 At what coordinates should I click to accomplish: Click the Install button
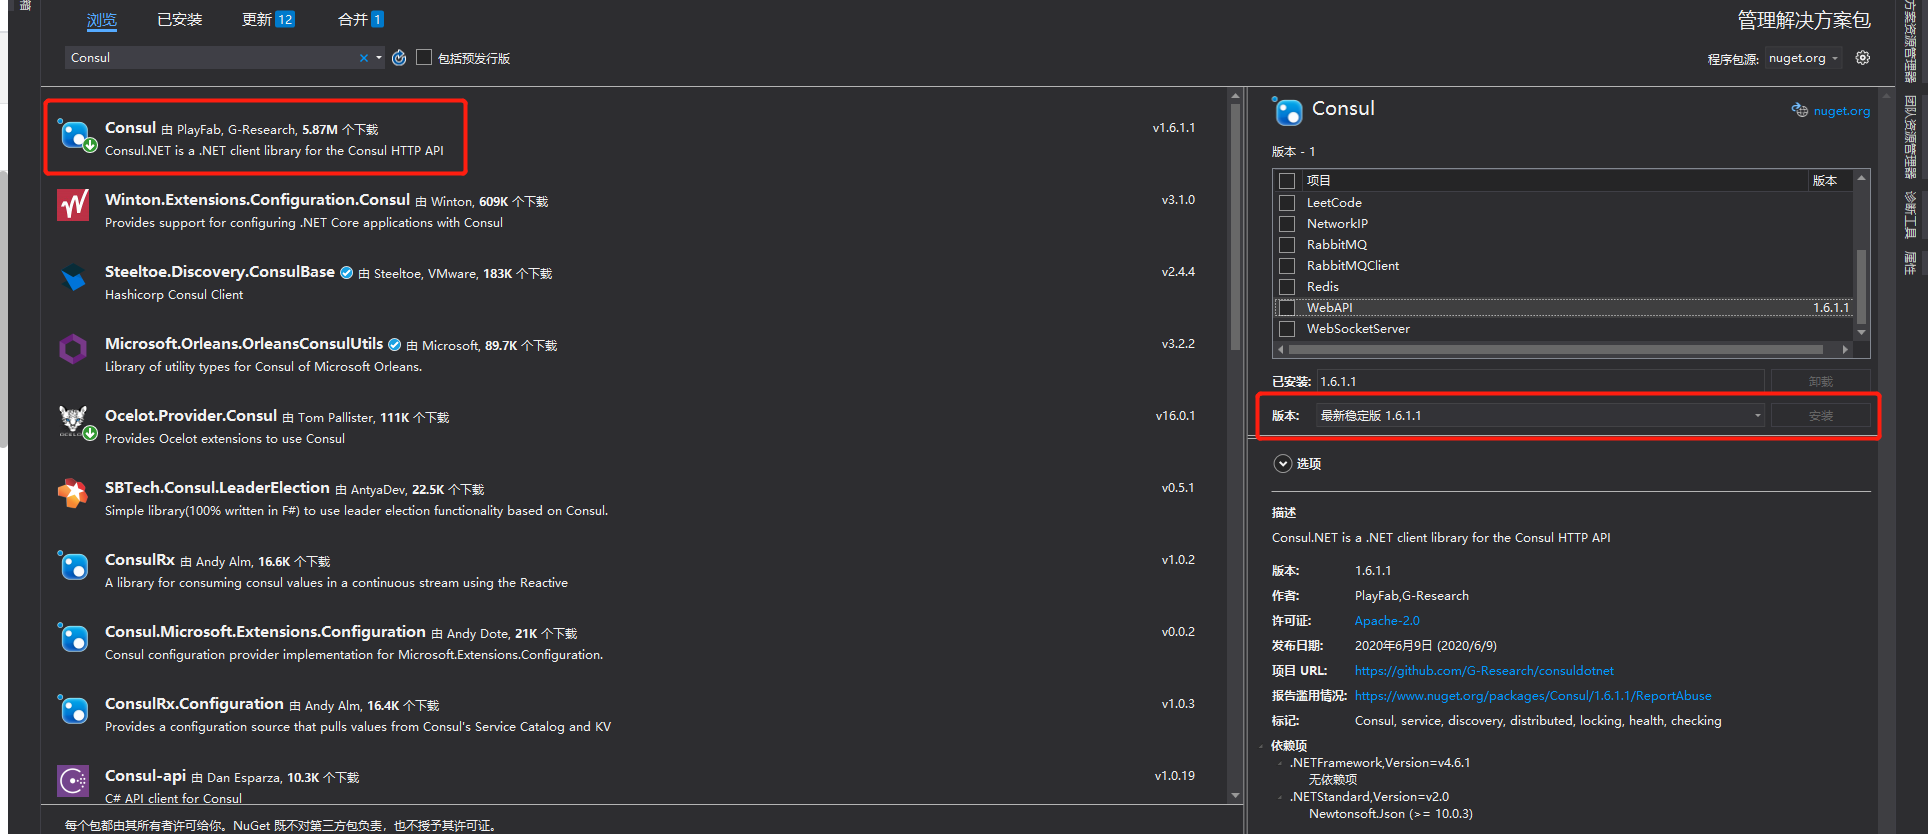pyautogui.click(x=1820, y=416)
